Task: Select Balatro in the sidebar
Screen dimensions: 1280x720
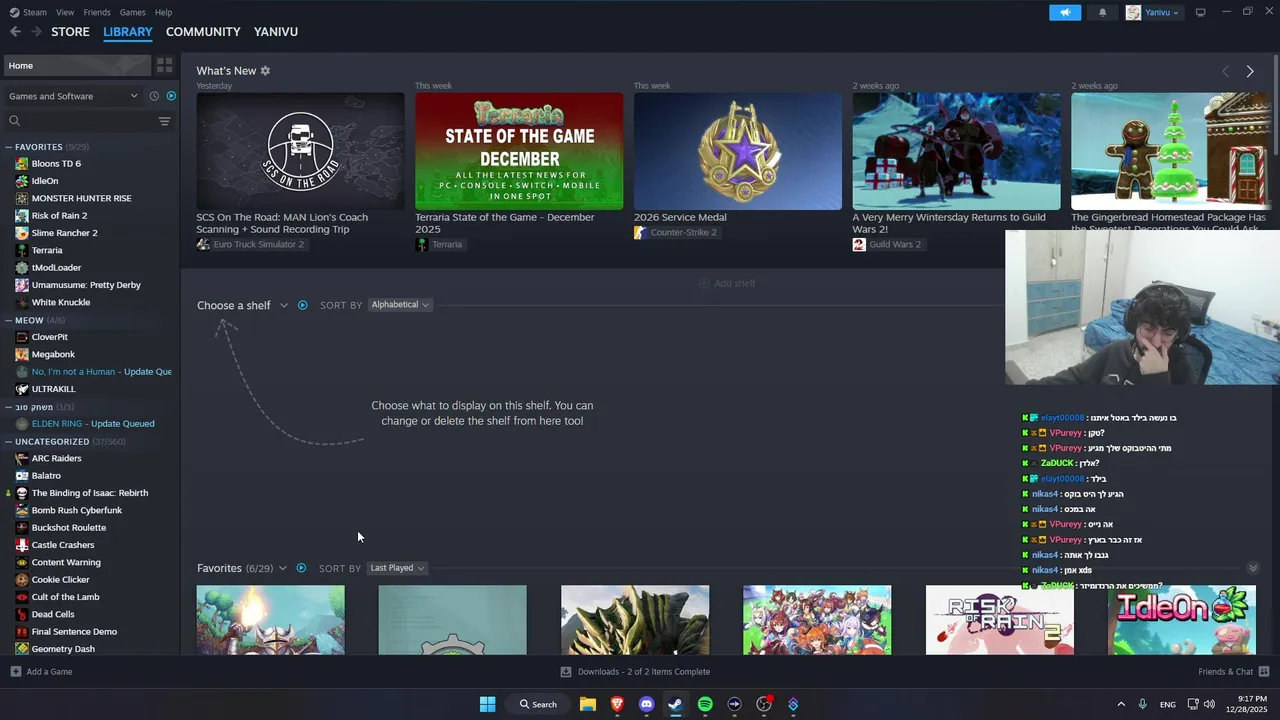Action: tap(46, 476)
